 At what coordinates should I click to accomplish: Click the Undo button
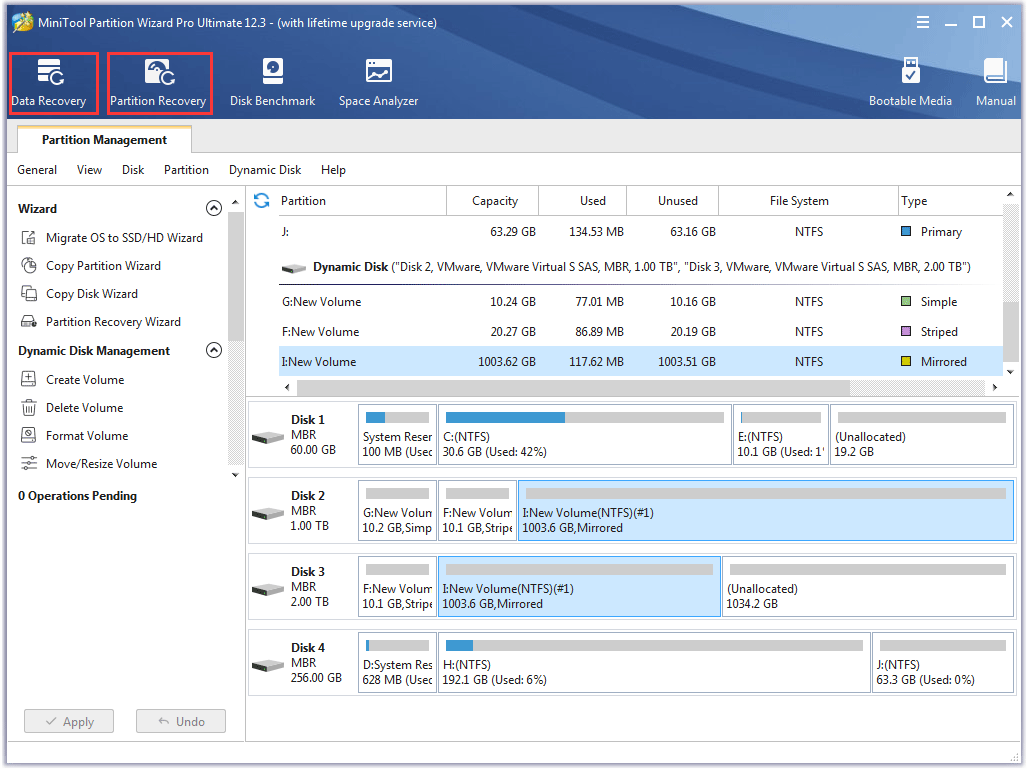tap(180, 721)
